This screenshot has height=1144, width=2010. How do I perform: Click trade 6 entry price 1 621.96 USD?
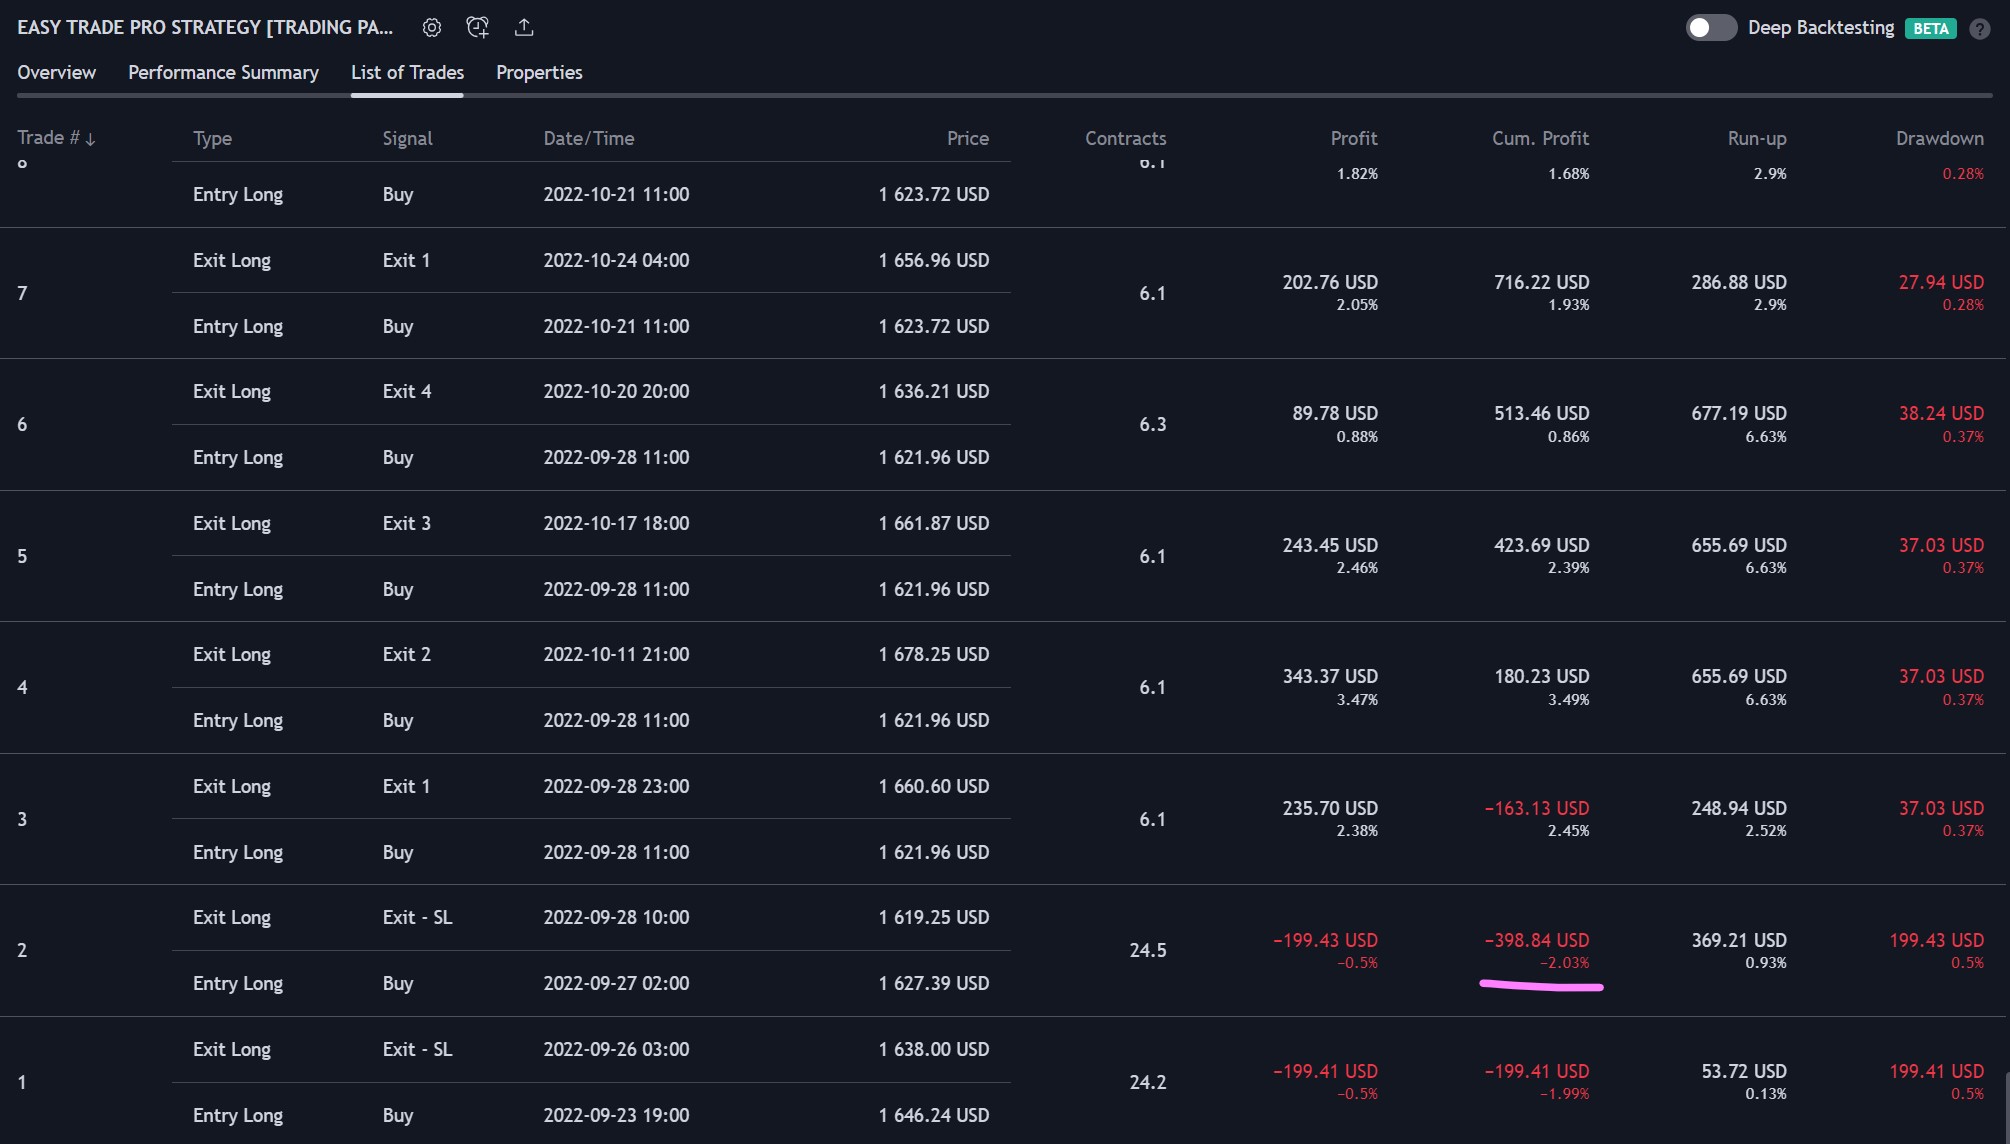point(933,457)
